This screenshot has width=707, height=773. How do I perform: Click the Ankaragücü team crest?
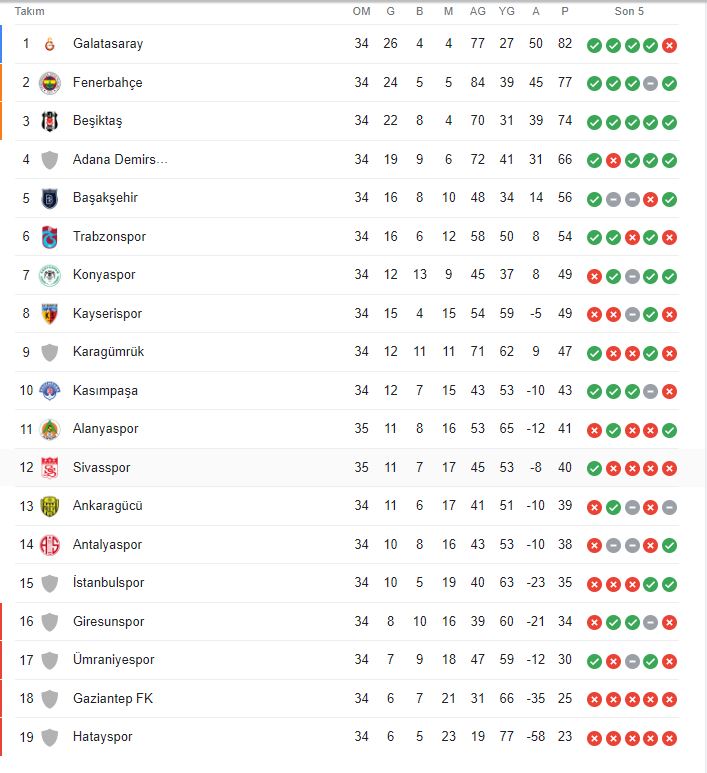tap(50, 506)
